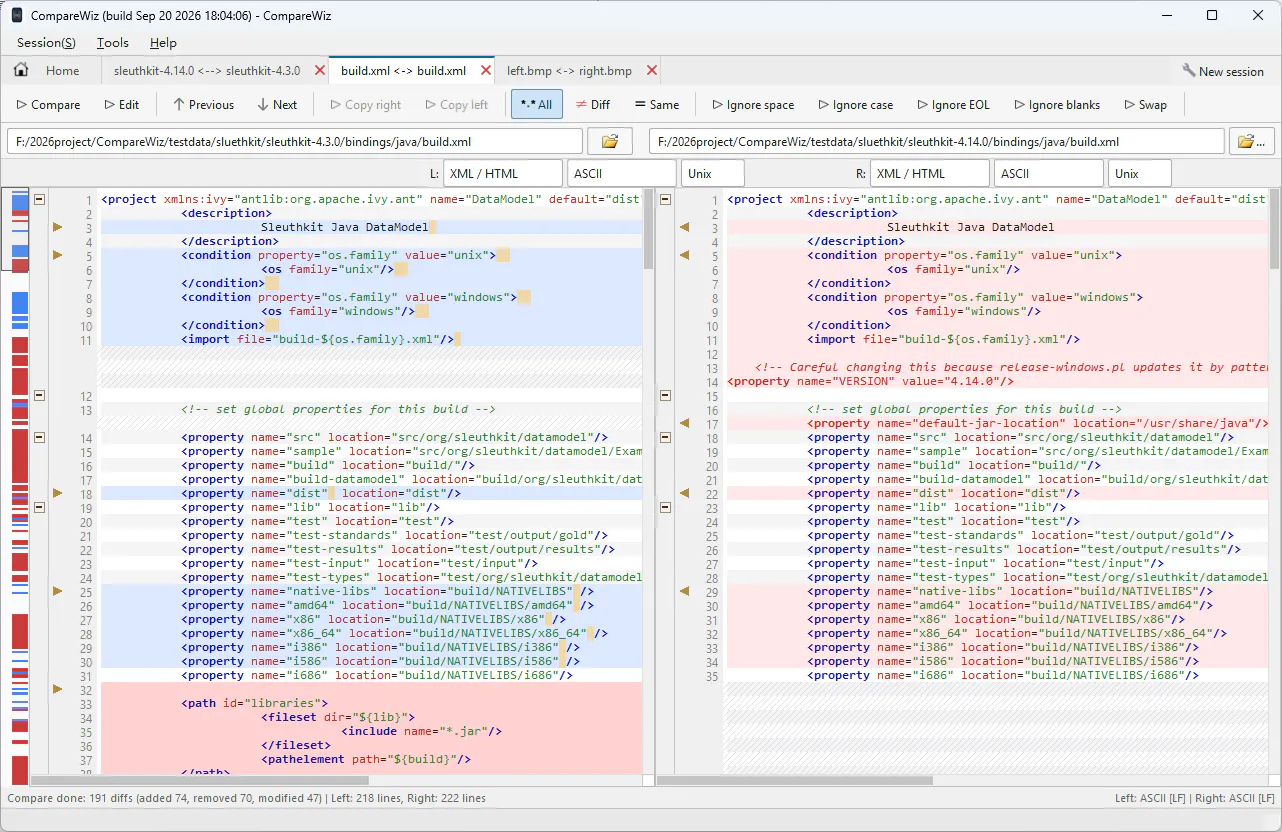Click the left pane diff arrow at line 3
Viewport: 1282px width, 832px height.
pyautogui.click(x=57, y=228)
